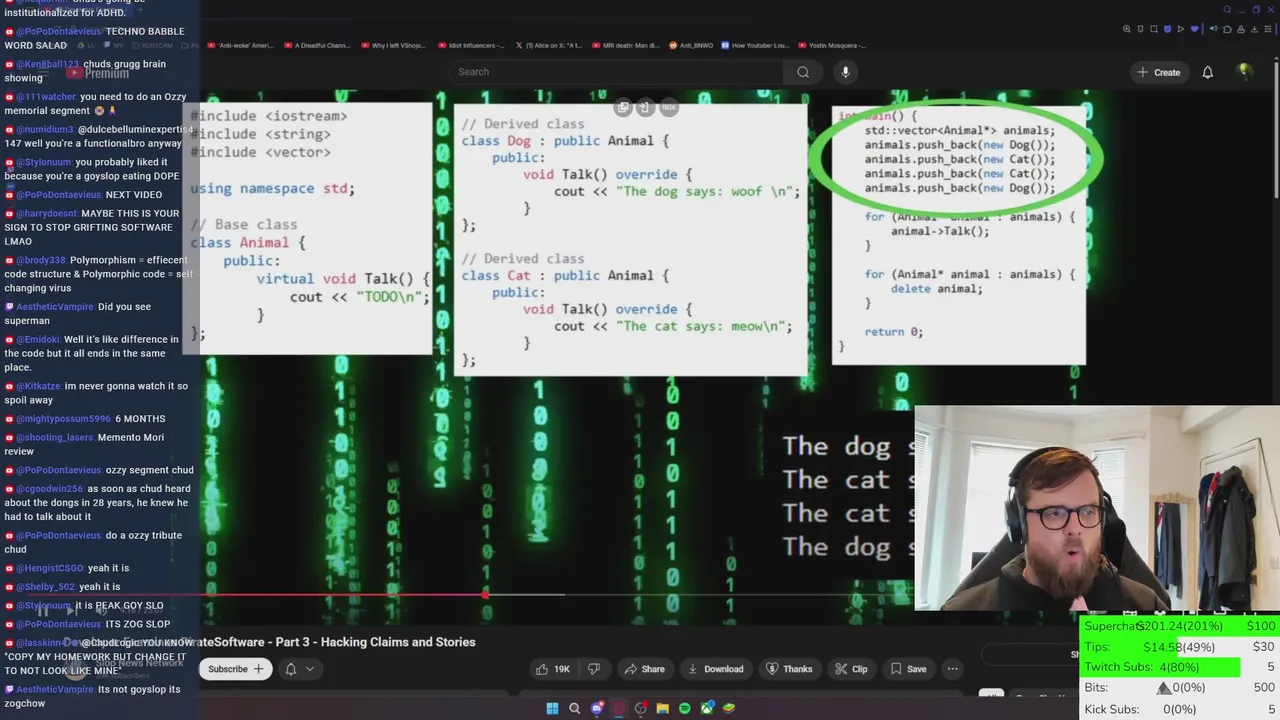Toggle the subscription notification bell
Image resolution: width=1280 pixels, height=720 pixels.
(x=291, y=669)
